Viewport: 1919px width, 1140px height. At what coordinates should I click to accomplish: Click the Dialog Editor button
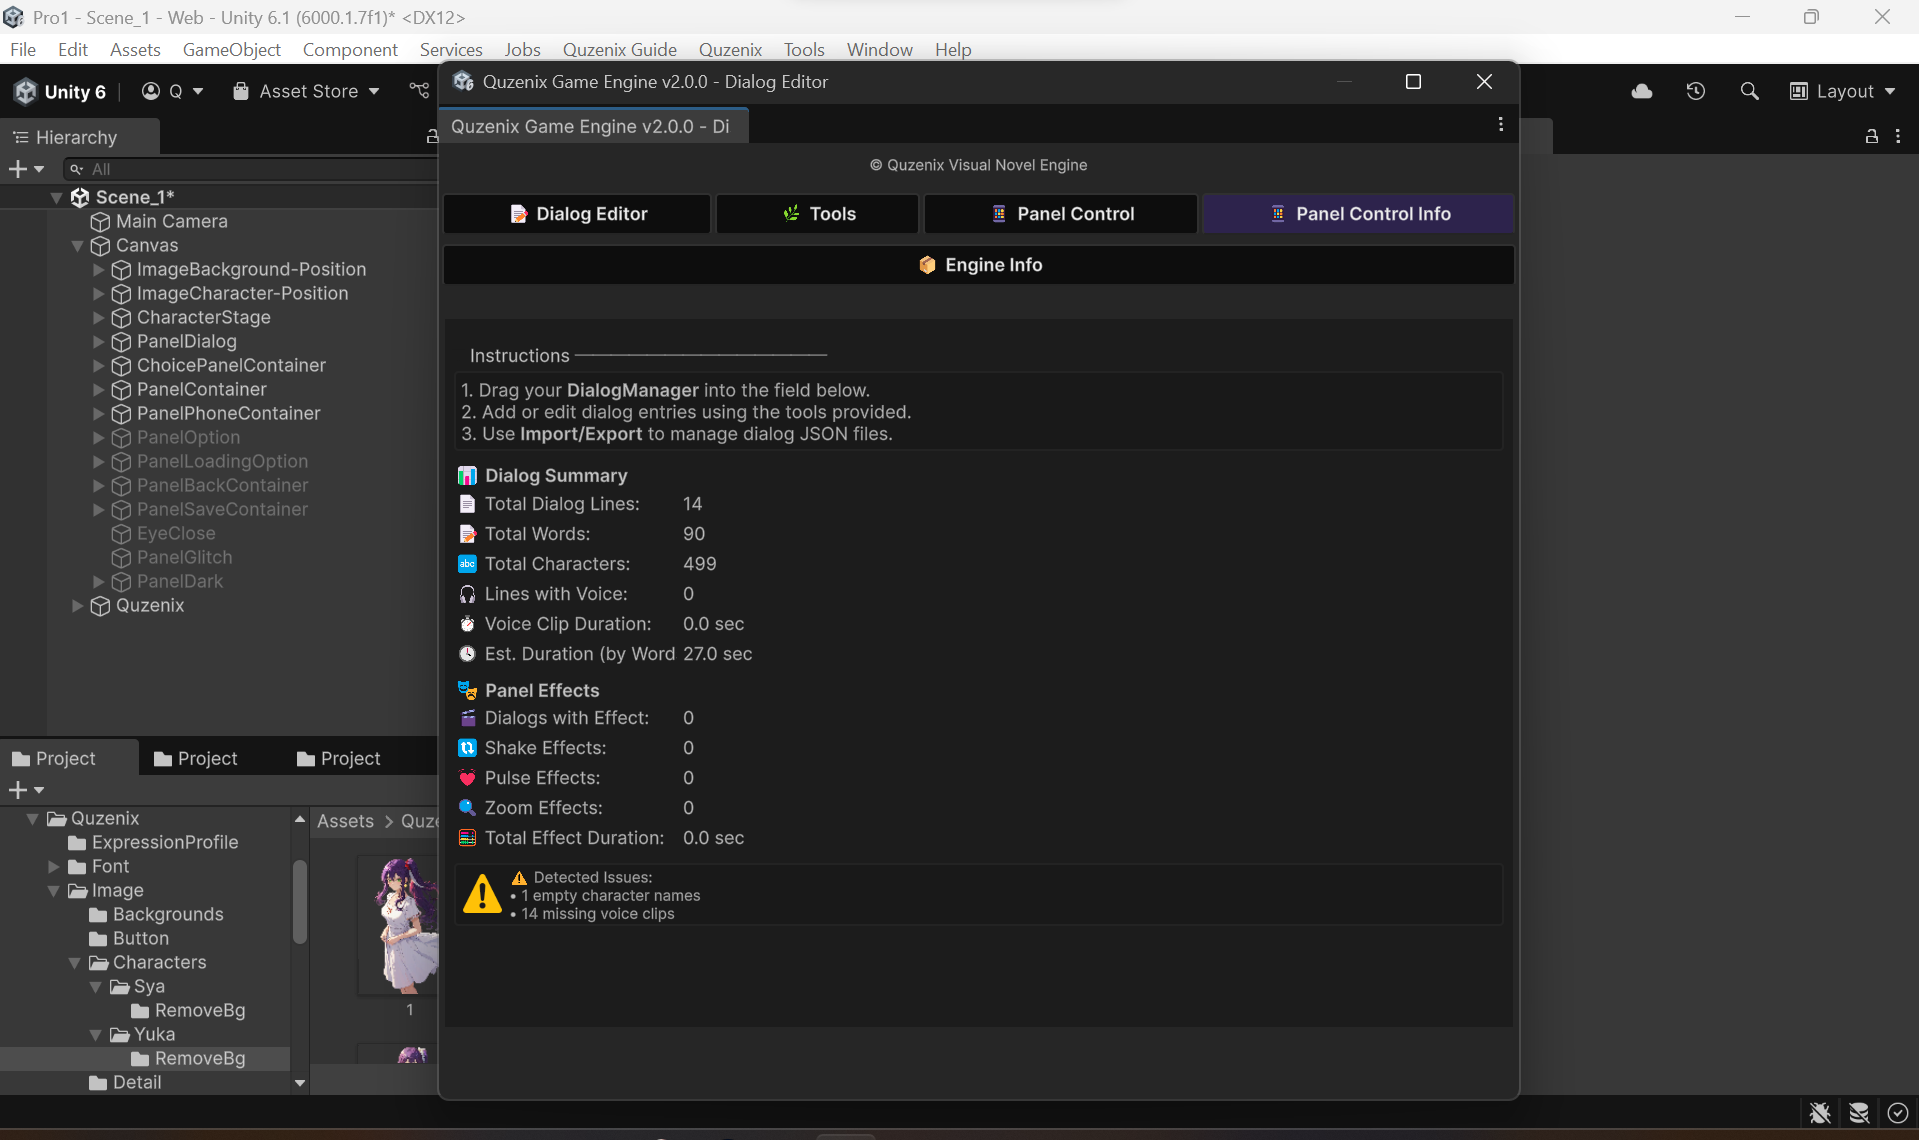[577, 213]
